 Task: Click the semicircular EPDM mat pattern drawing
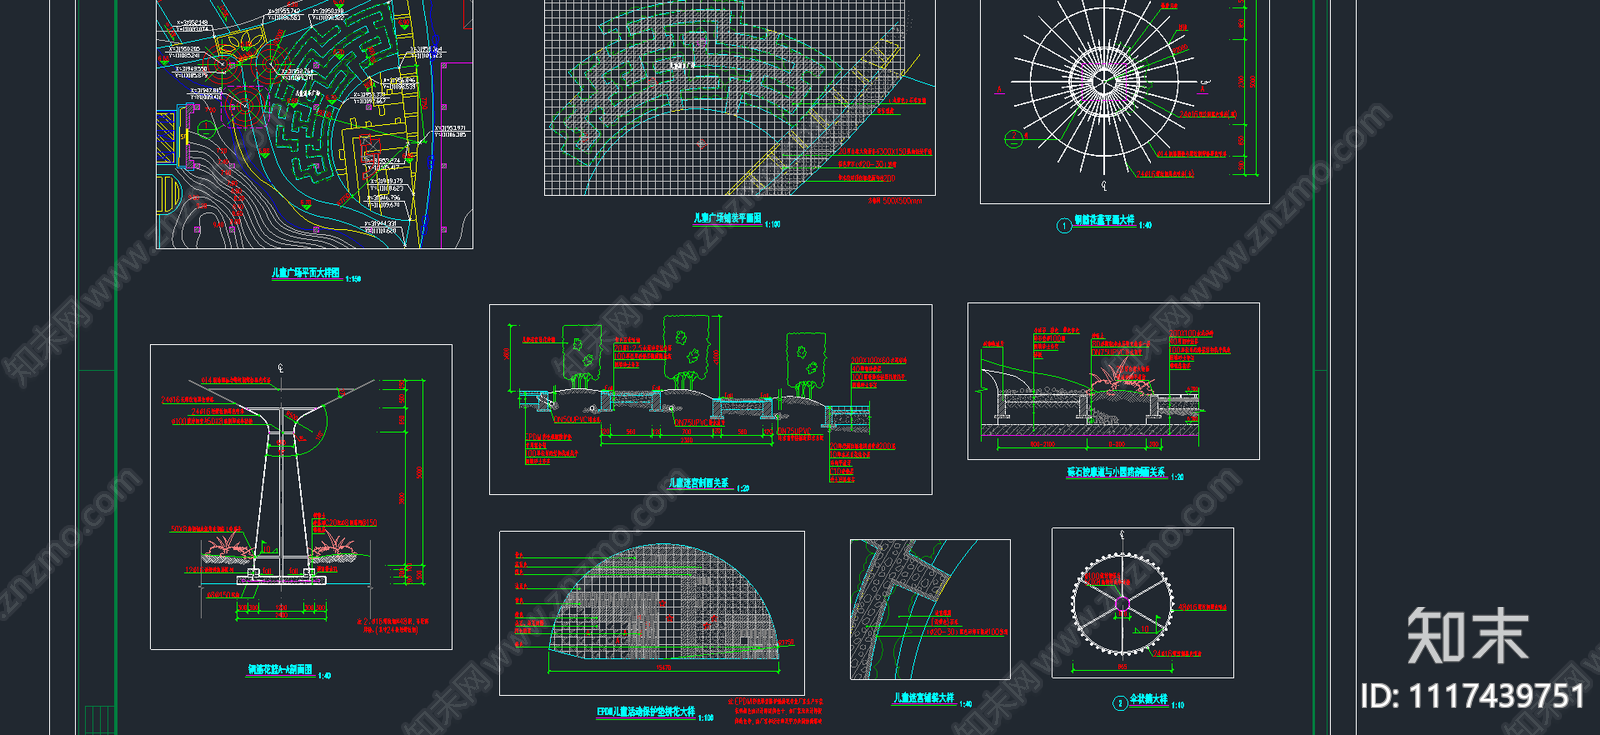(x=665, y=607)
